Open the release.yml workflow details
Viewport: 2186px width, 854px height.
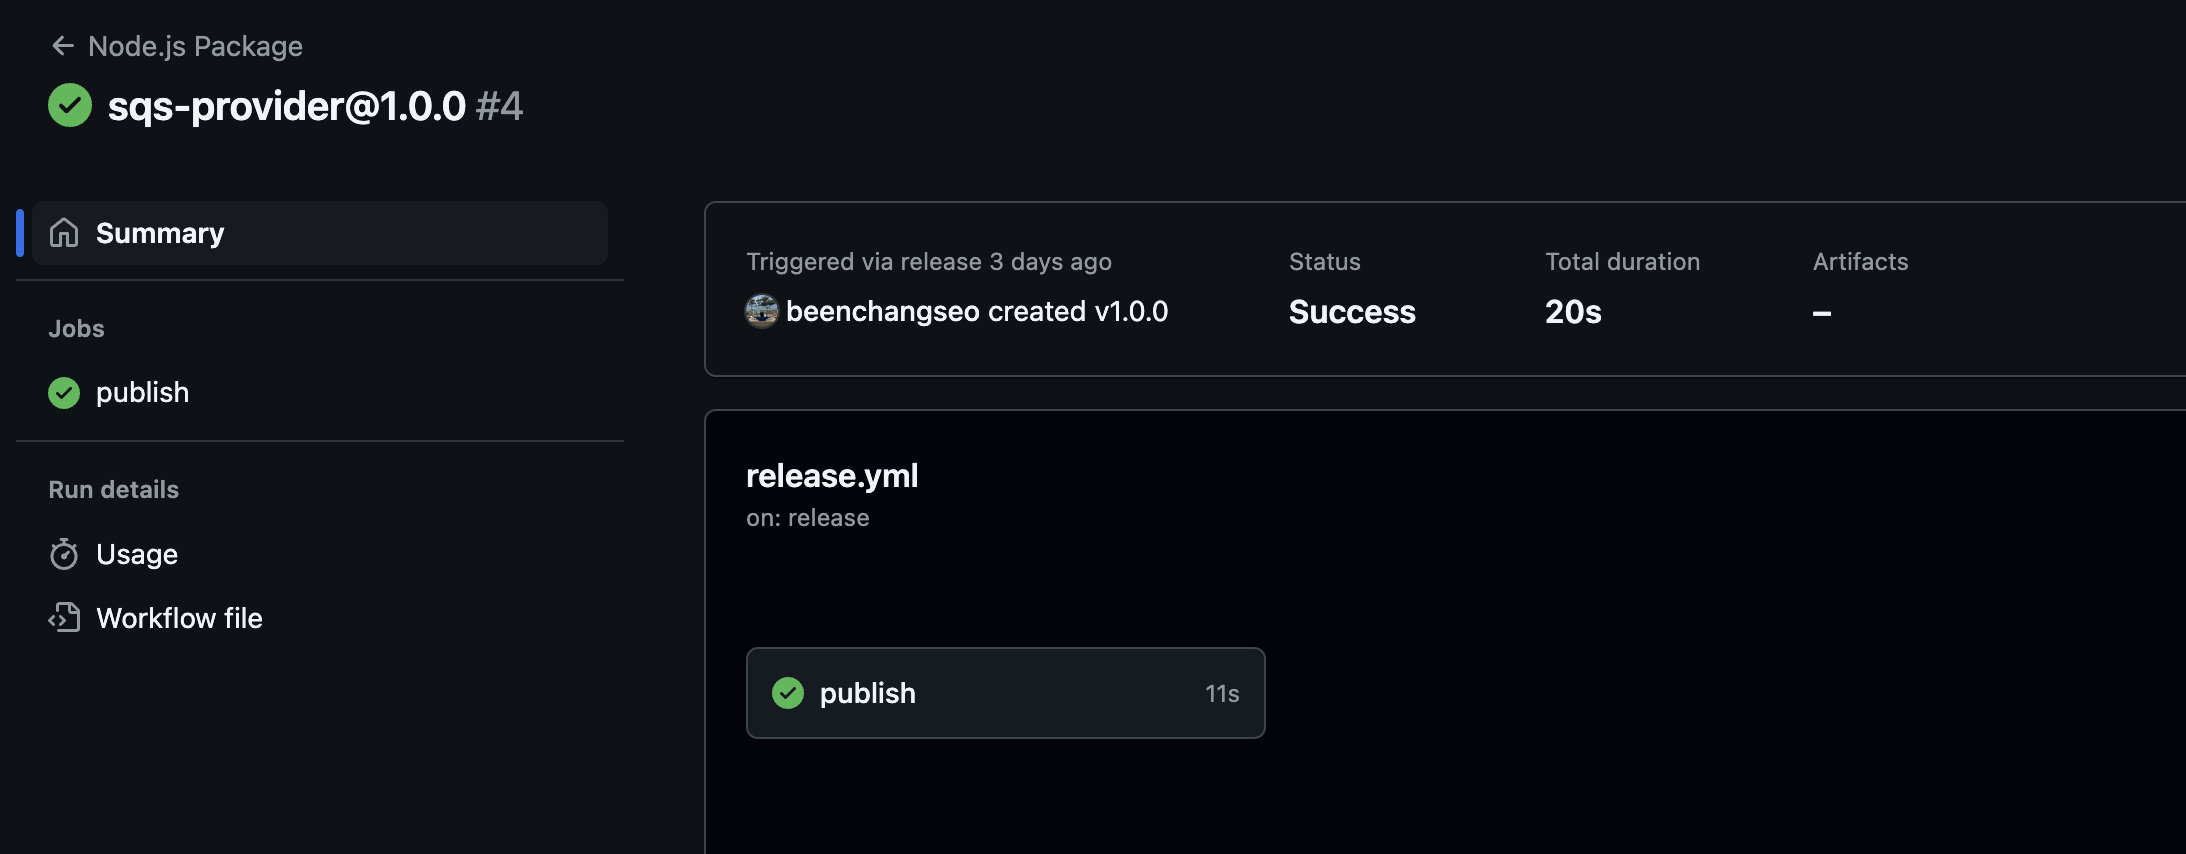(x=832, y=475)
